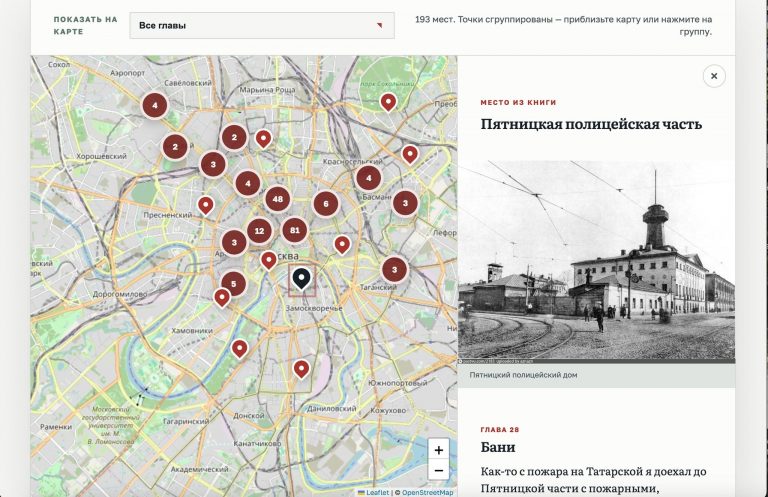Click the pin in Сокольники park

click(x=388, y=102)
